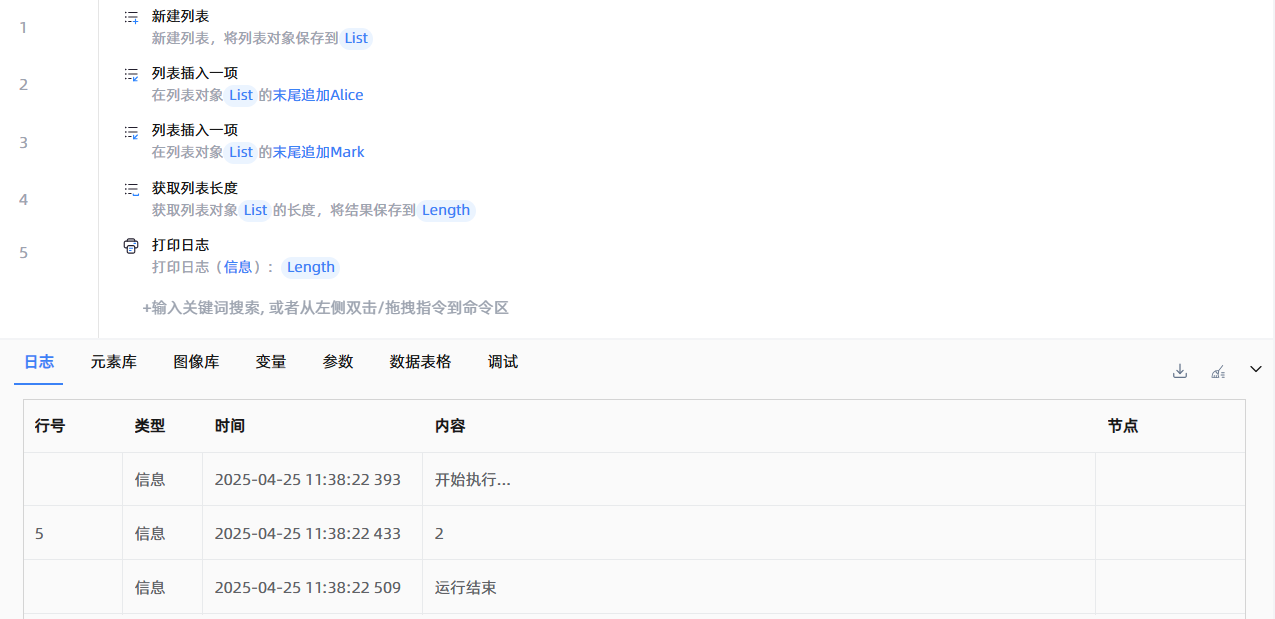Export logs with the download icon
Viewport: 1275px width, 619px height.
click(x=1180, y=371)
